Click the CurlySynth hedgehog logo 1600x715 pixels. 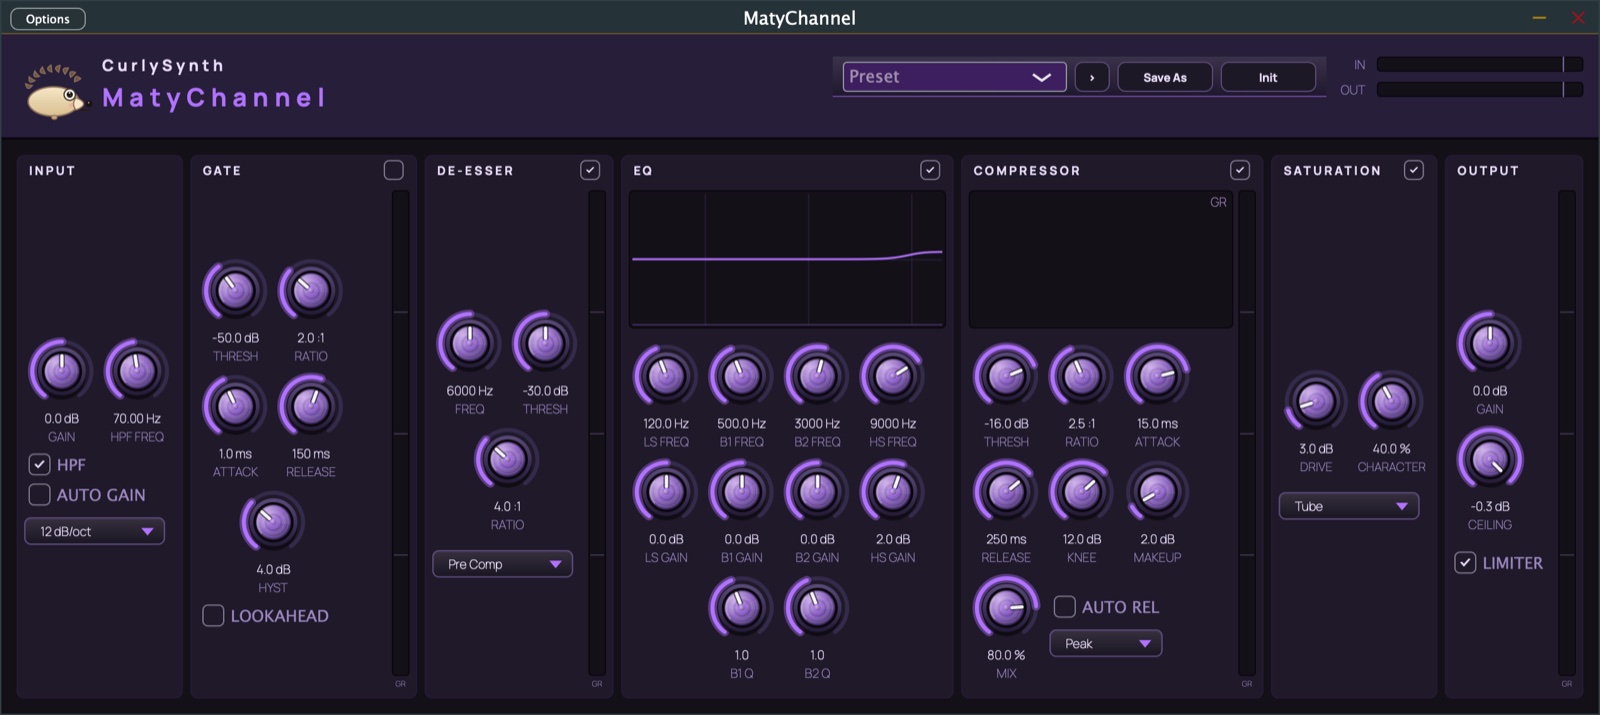(56, 91)
